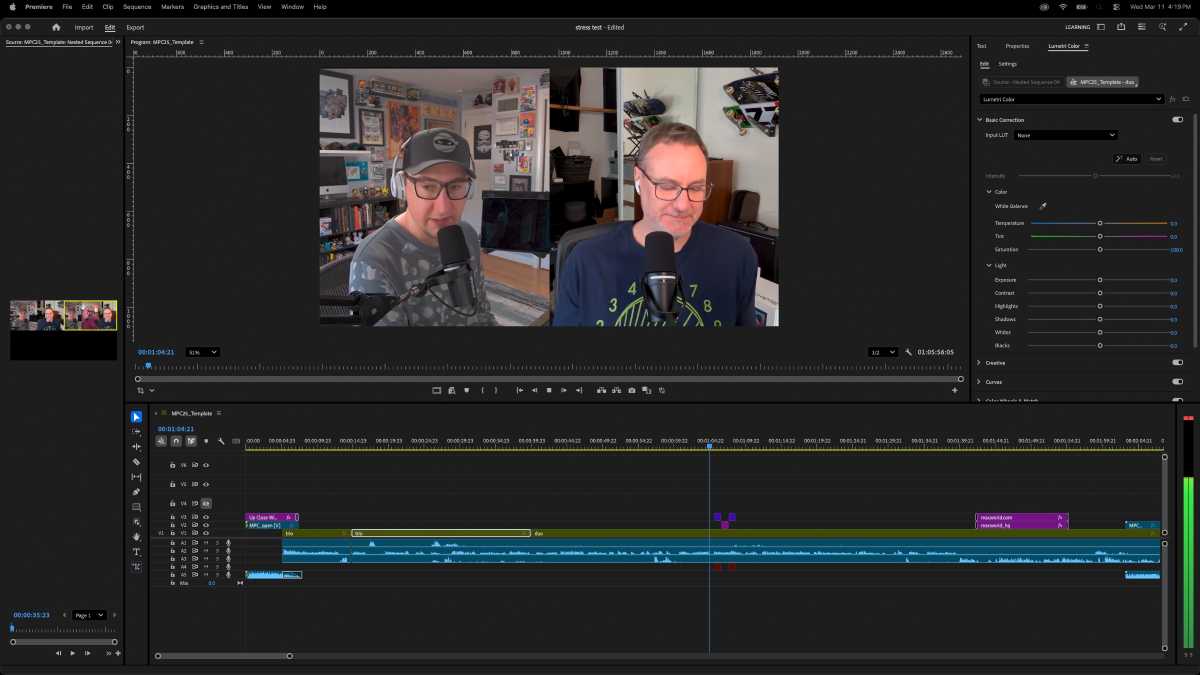Click the Export Frame camera icon

(632, 390)
